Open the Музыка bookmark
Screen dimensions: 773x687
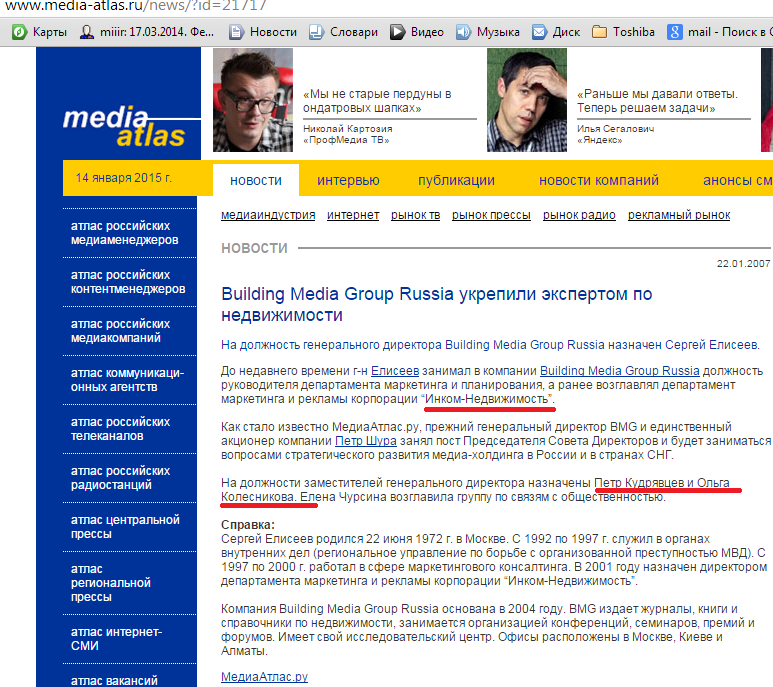pyautogui.click(x=487, y=32)
